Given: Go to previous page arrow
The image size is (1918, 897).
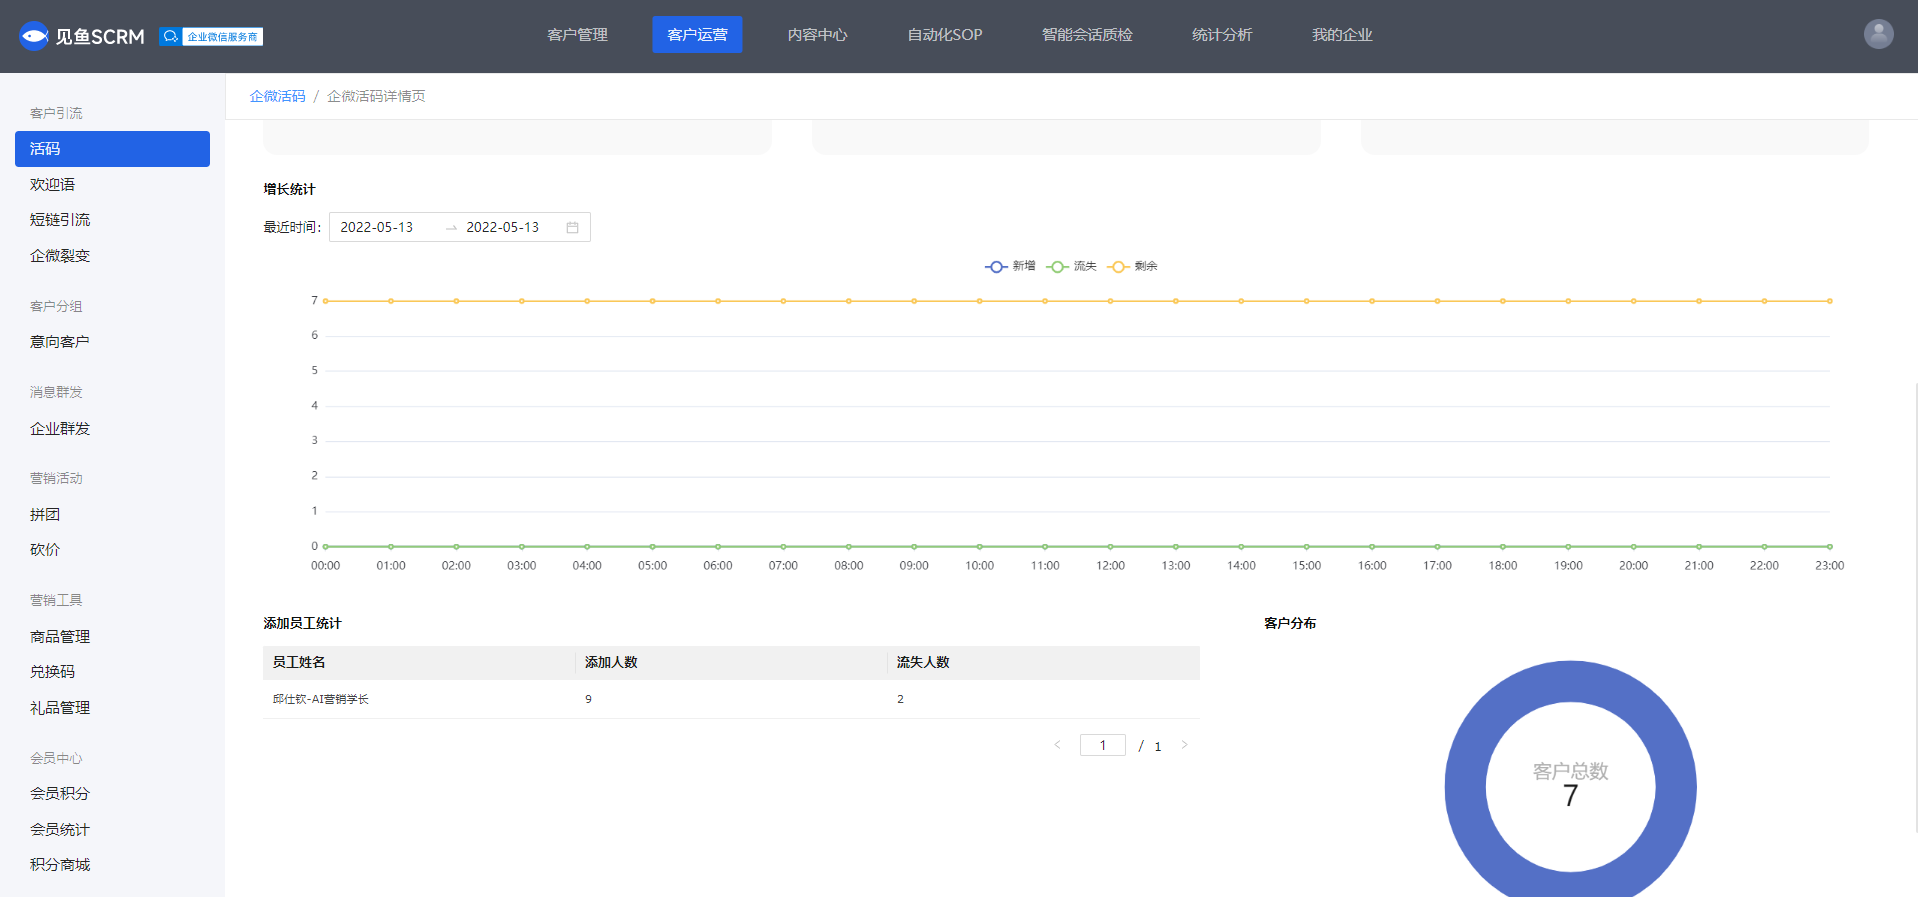Looking at the screenshot, I should [x=1057, y=745].
